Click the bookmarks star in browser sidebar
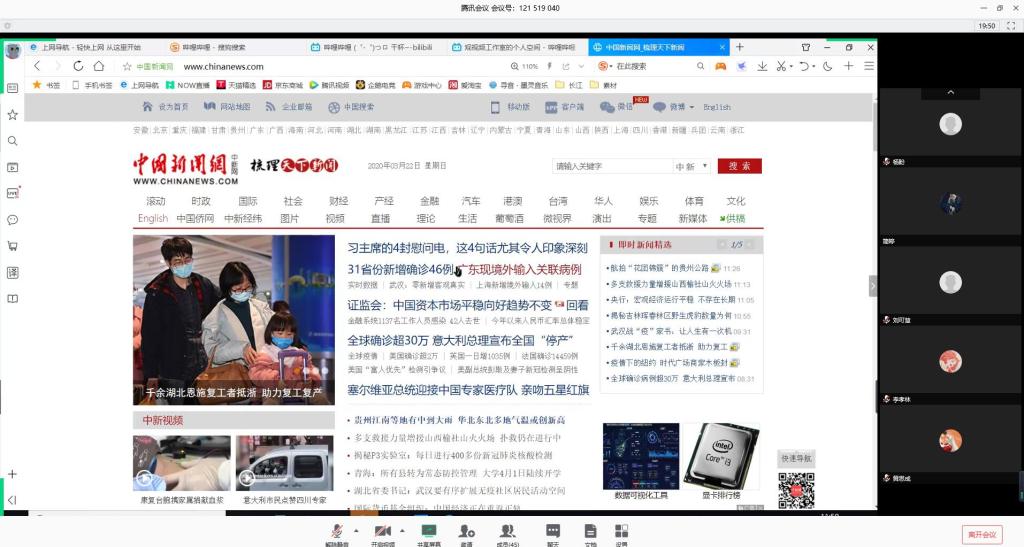 coord(12,115)
